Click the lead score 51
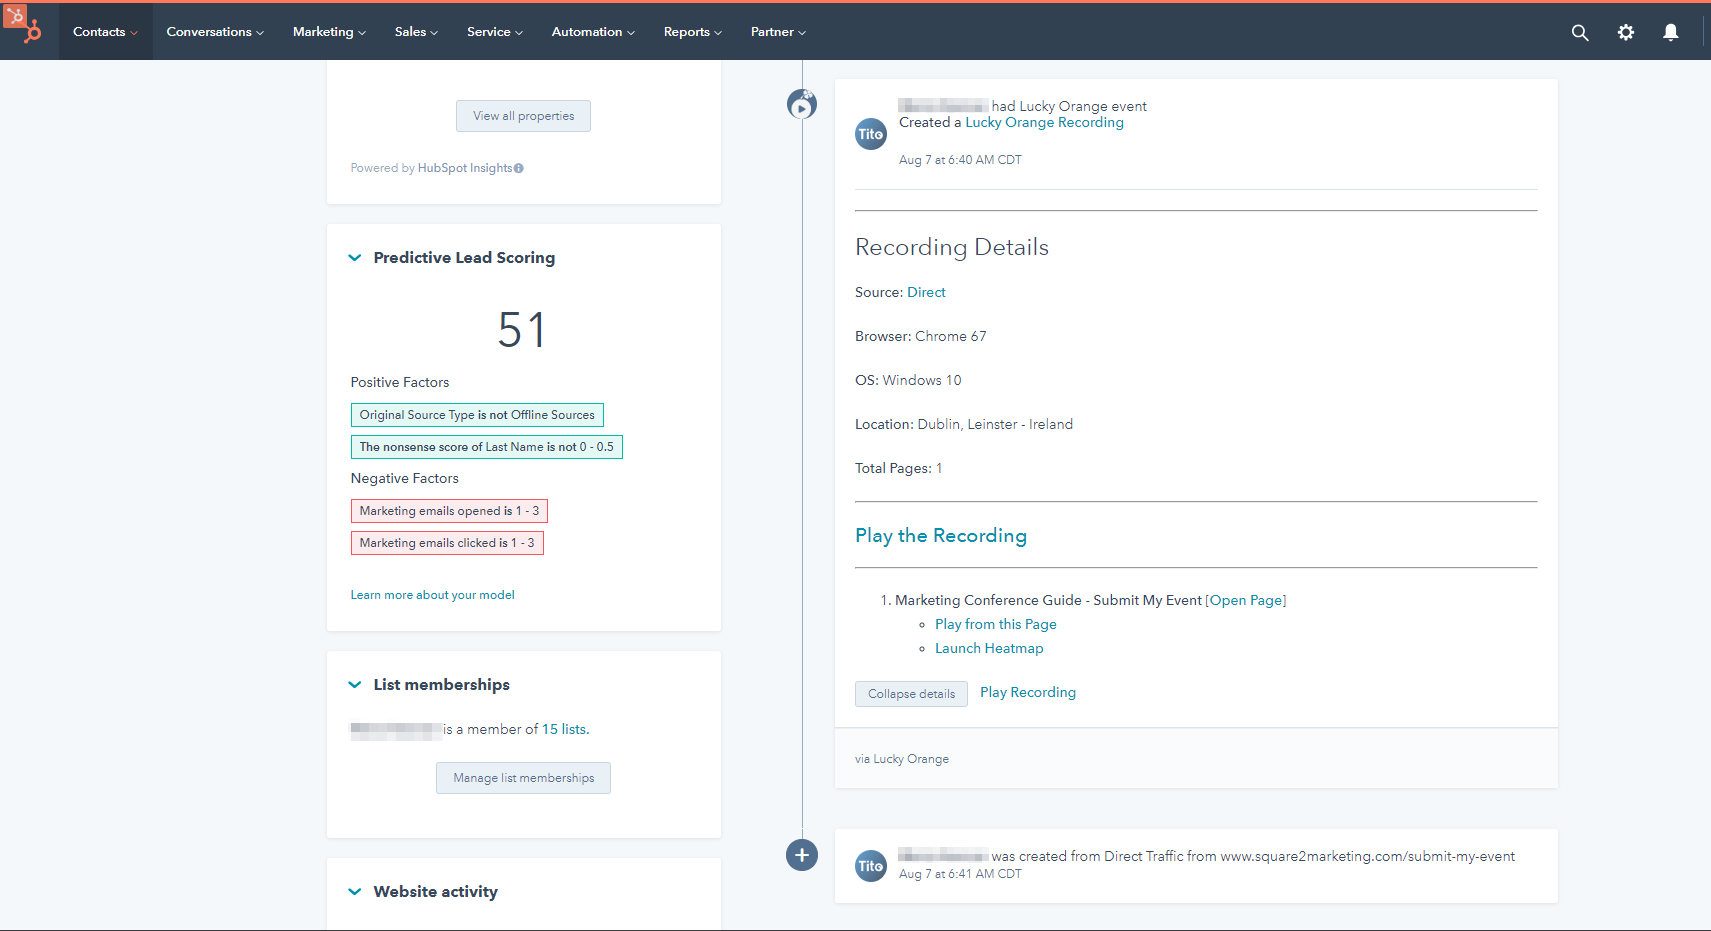 tap(522, 330)
